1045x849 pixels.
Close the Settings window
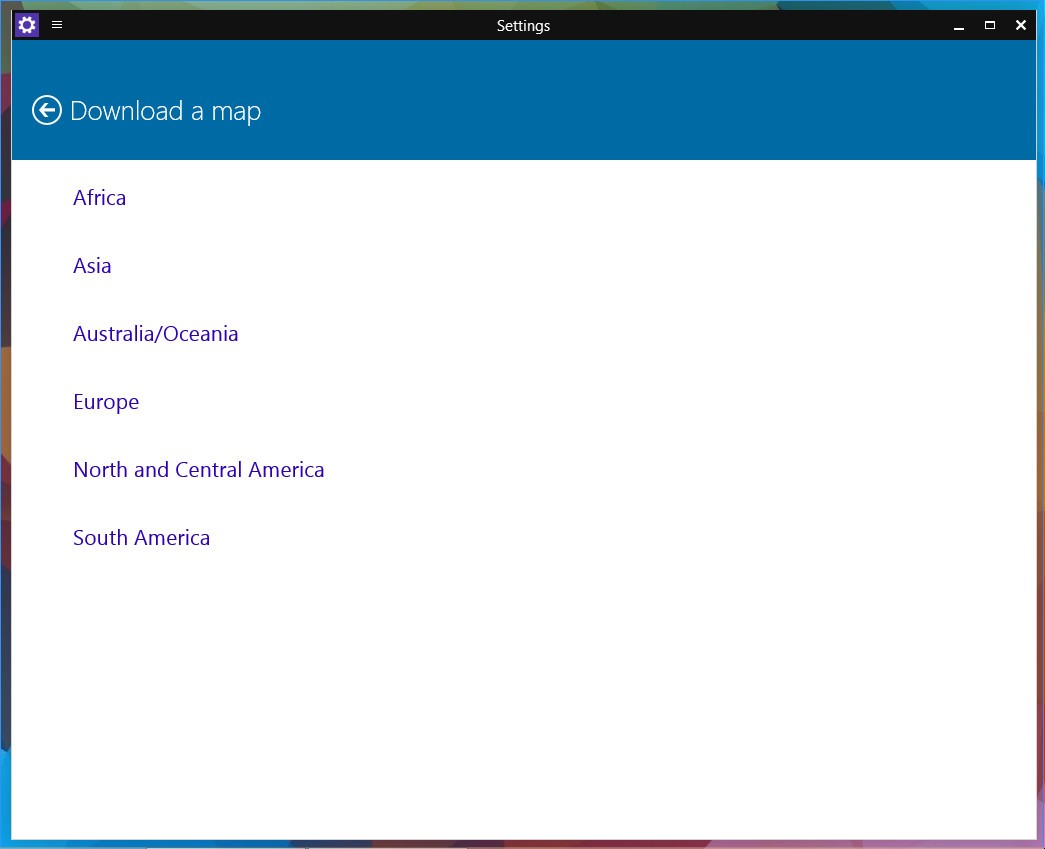pyautogui.click(x=1021, y=26)
